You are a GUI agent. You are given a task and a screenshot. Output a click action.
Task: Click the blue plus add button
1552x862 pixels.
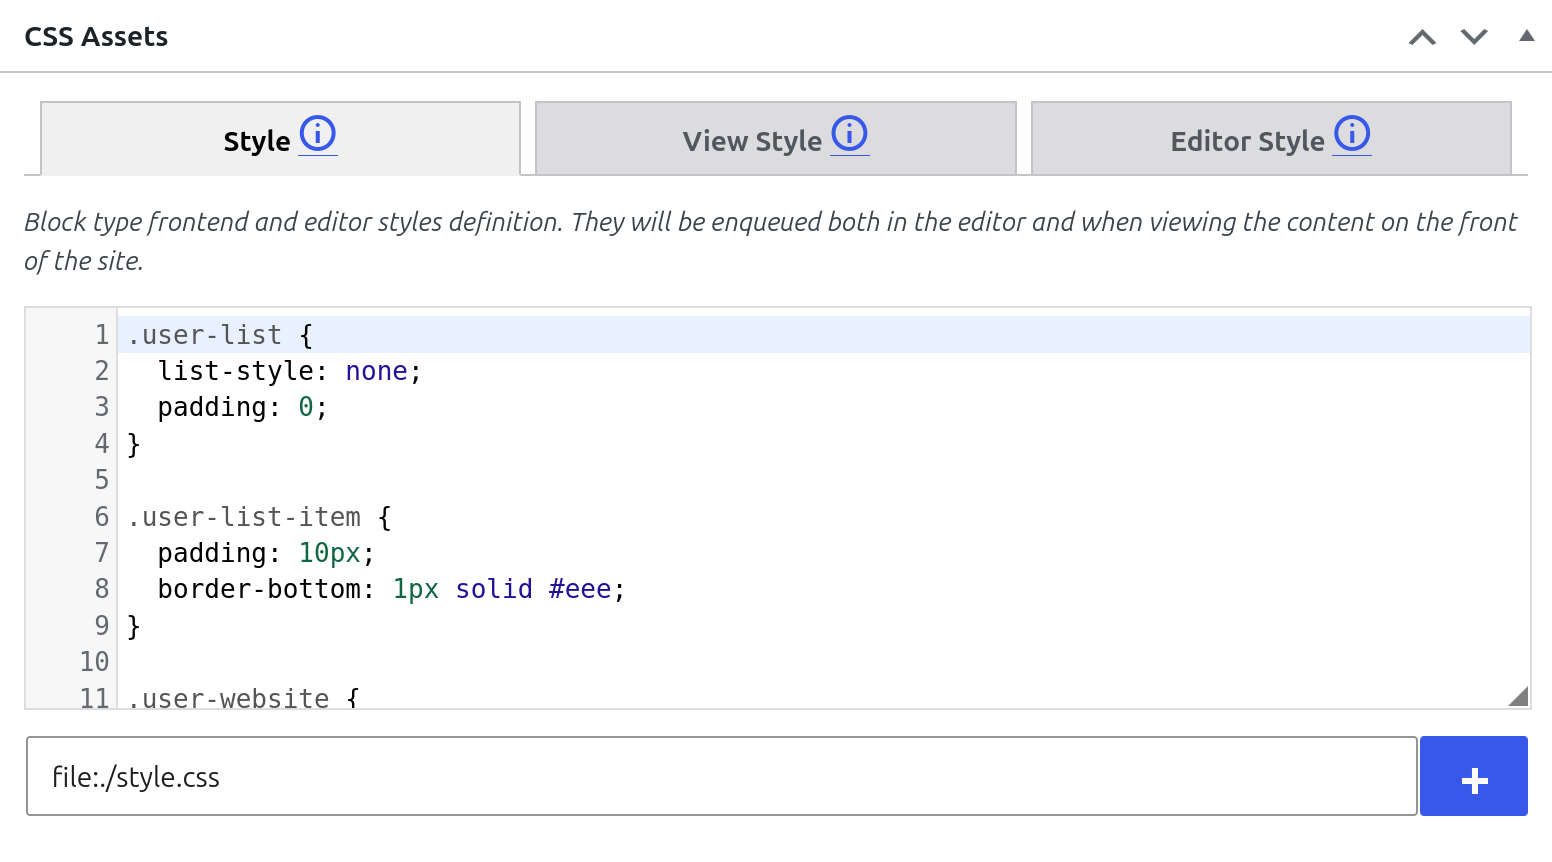click(1474, 776)
